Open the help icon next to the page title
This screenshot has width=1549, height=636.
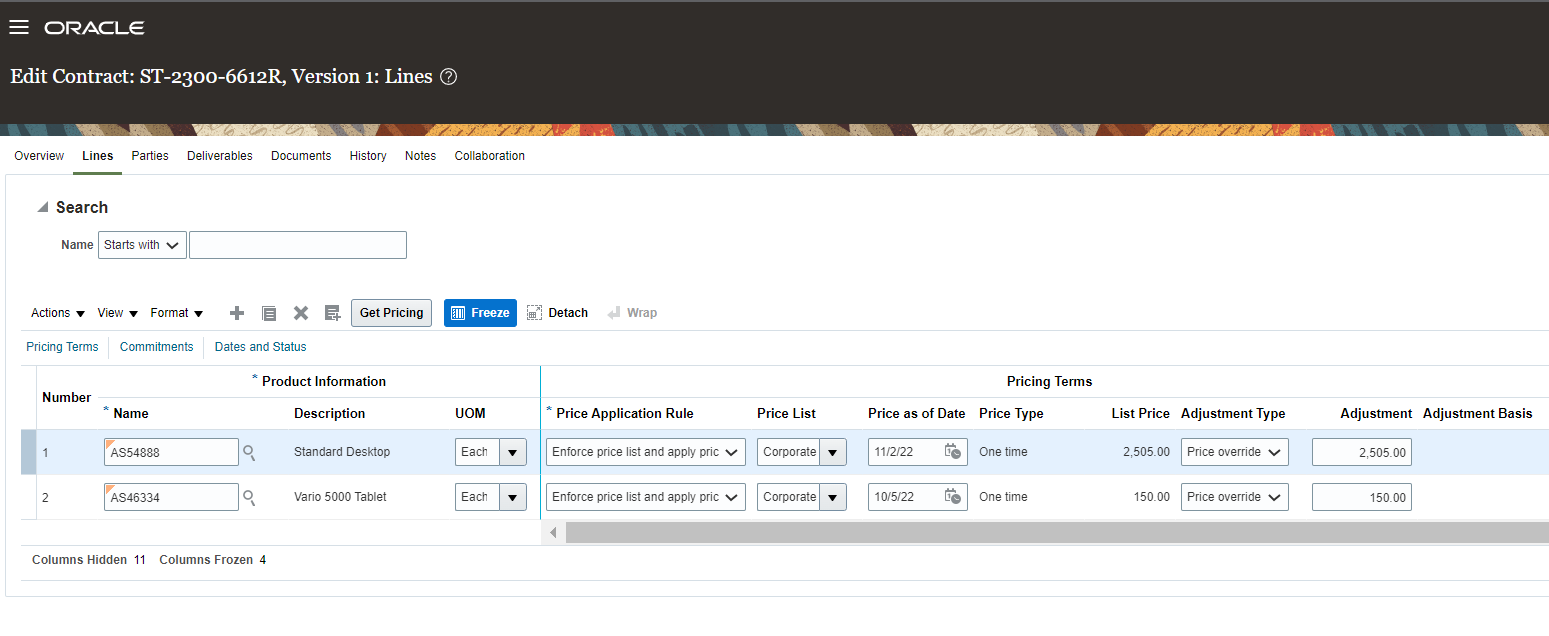(x=447, y=76)
